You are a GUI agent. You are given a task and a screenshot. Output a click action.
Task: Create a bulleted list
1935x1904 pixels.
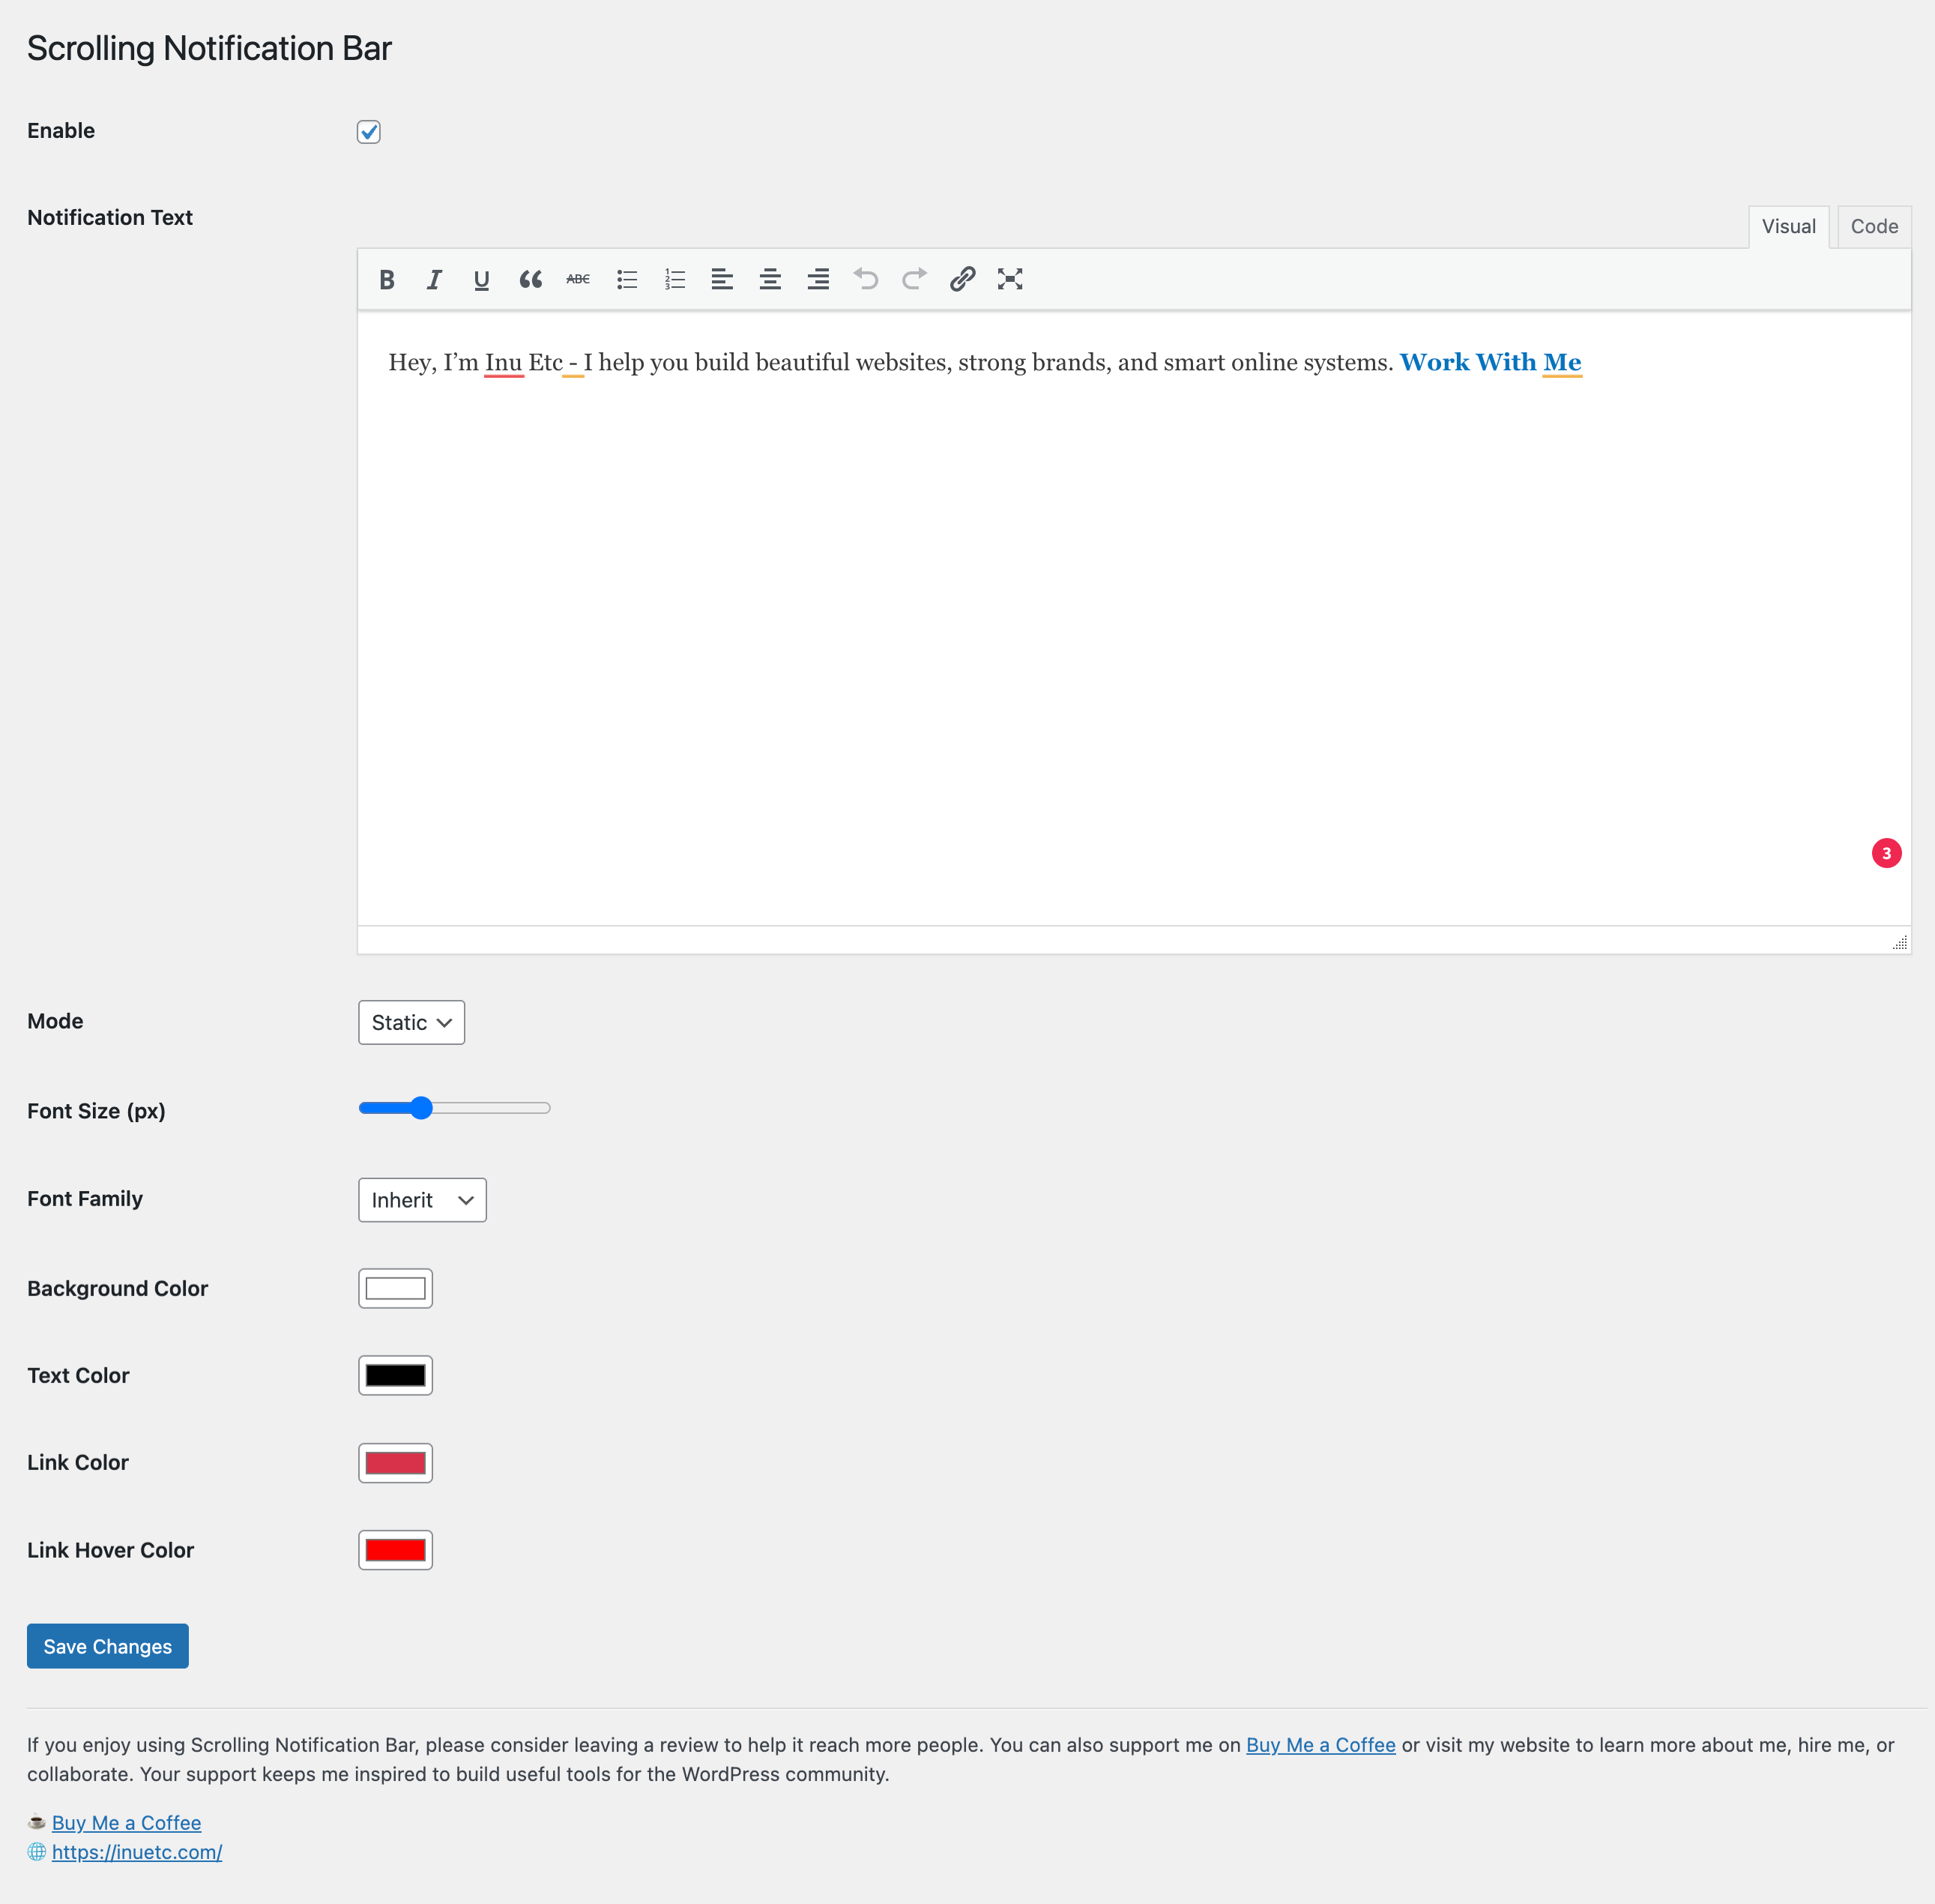(x=627, y=280)
